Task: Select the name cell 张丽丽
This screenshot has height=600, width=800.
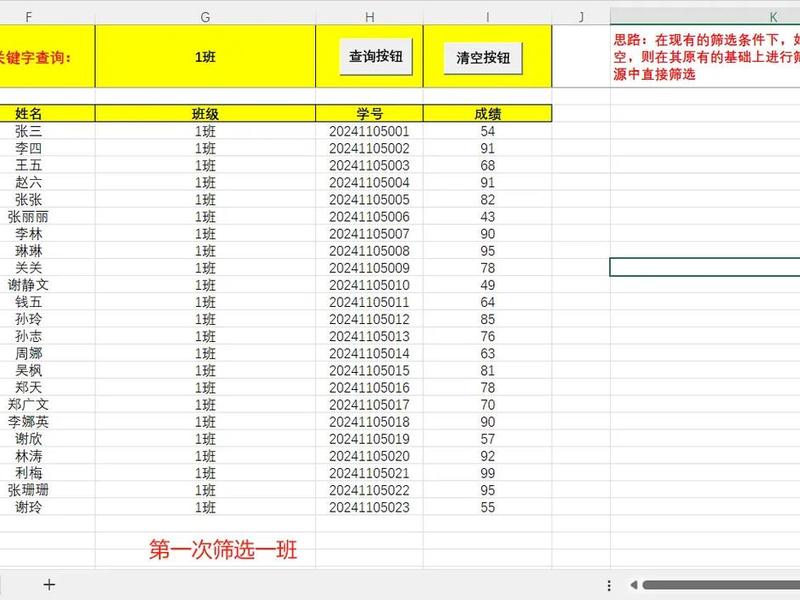Action: 47,216
